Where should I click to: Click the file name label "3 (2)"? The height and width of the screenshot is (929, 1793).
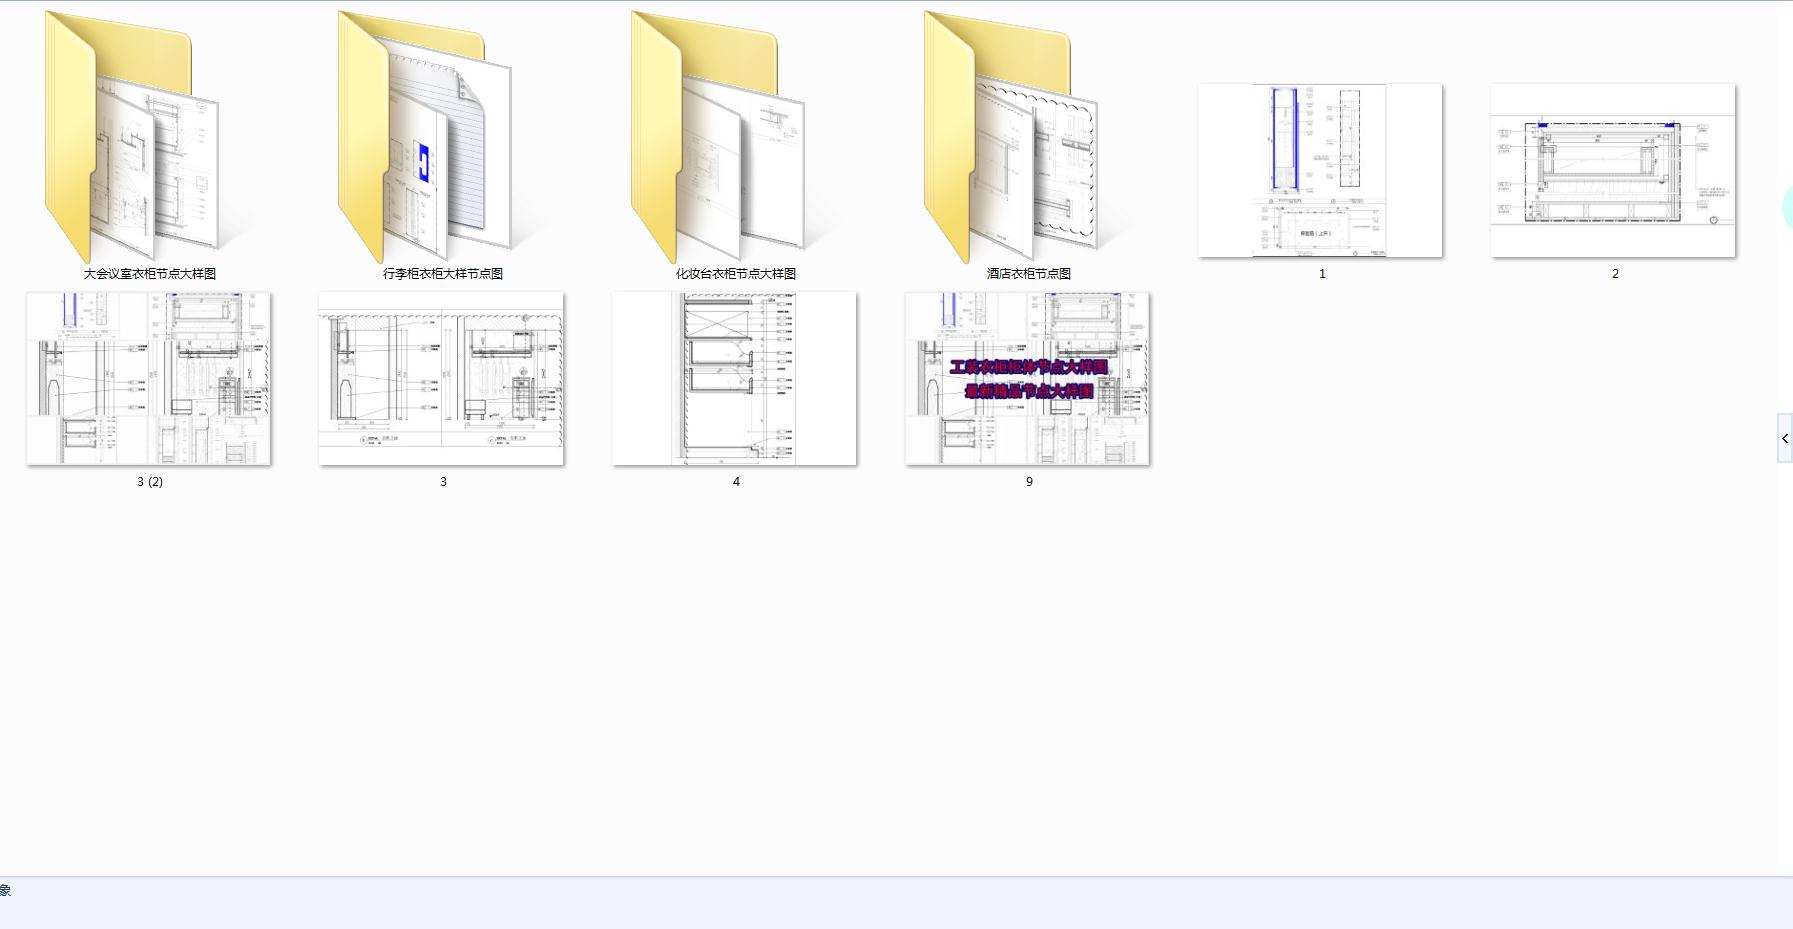150,481
